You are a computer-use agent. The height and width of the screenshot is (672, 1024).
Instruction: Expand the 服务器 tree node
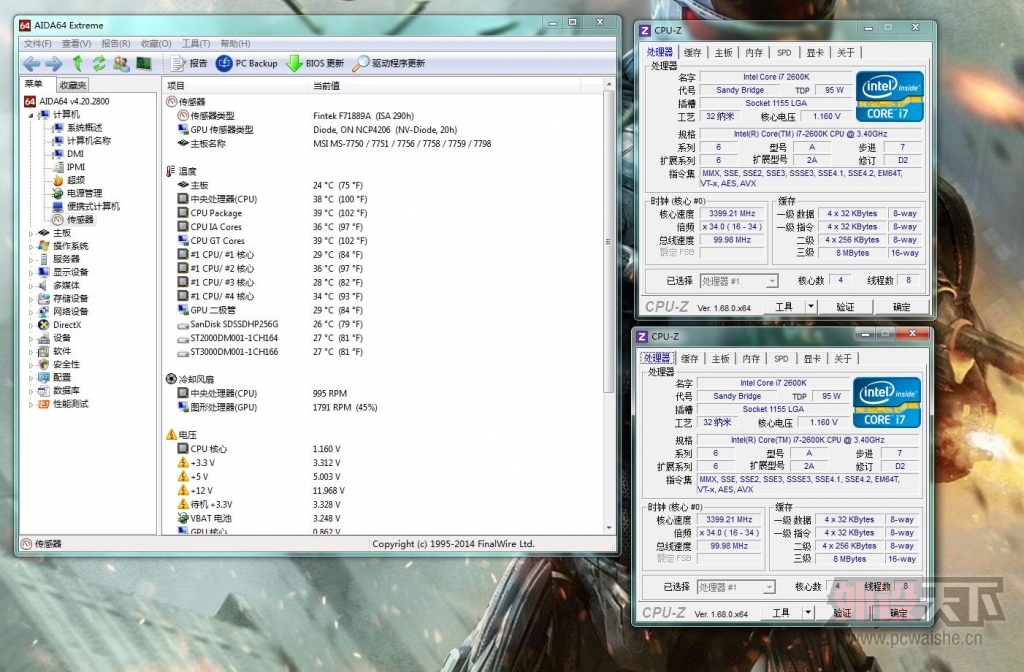[31, 259]
